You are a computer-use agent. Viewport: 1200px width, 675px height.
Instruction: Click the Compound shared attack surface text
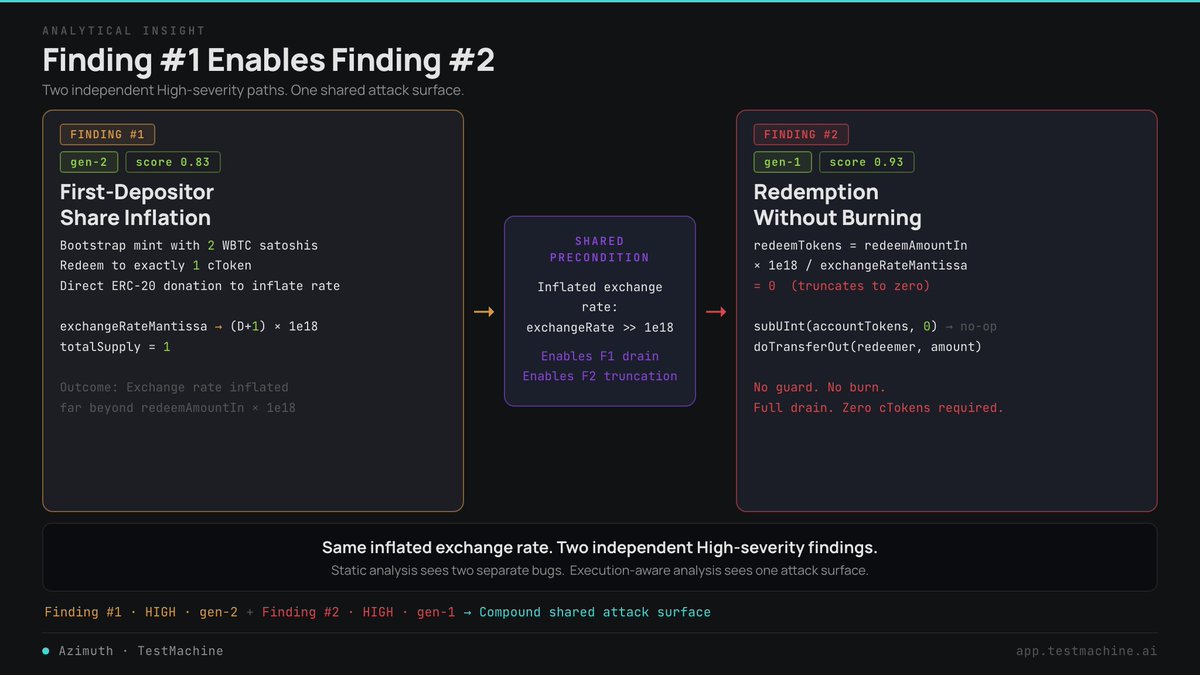coord(595,612)
